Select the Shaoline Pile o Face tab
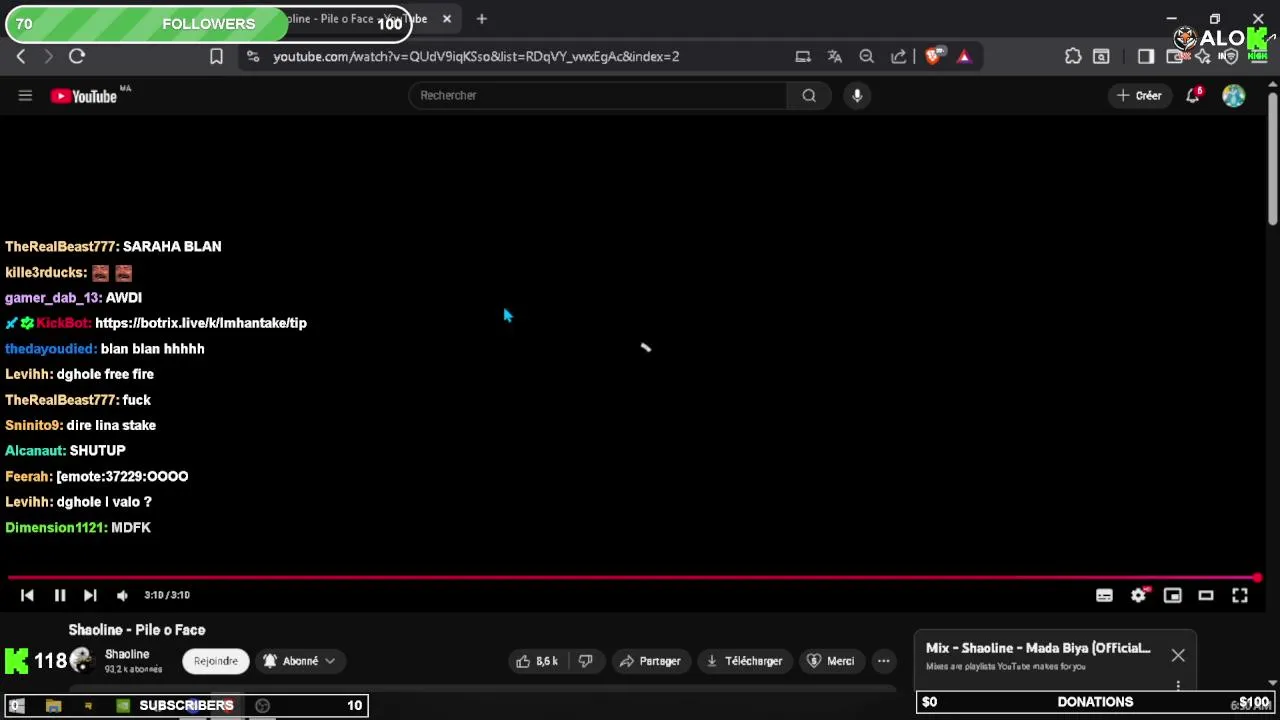 tap(355, 19)
